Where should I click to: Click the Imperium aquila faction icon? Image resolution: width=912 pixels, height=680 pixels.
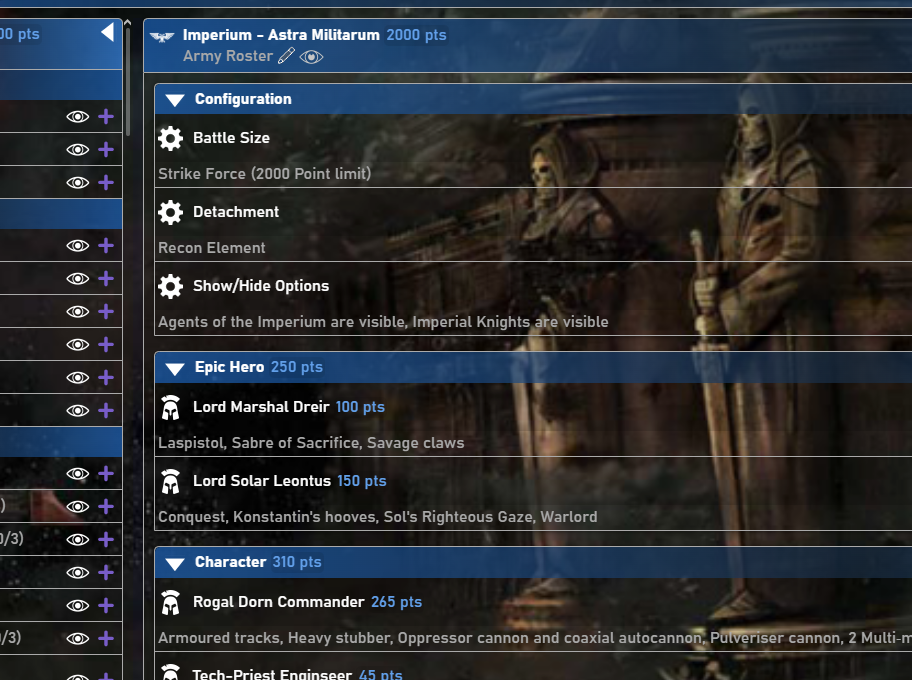[x=162, y=37]
